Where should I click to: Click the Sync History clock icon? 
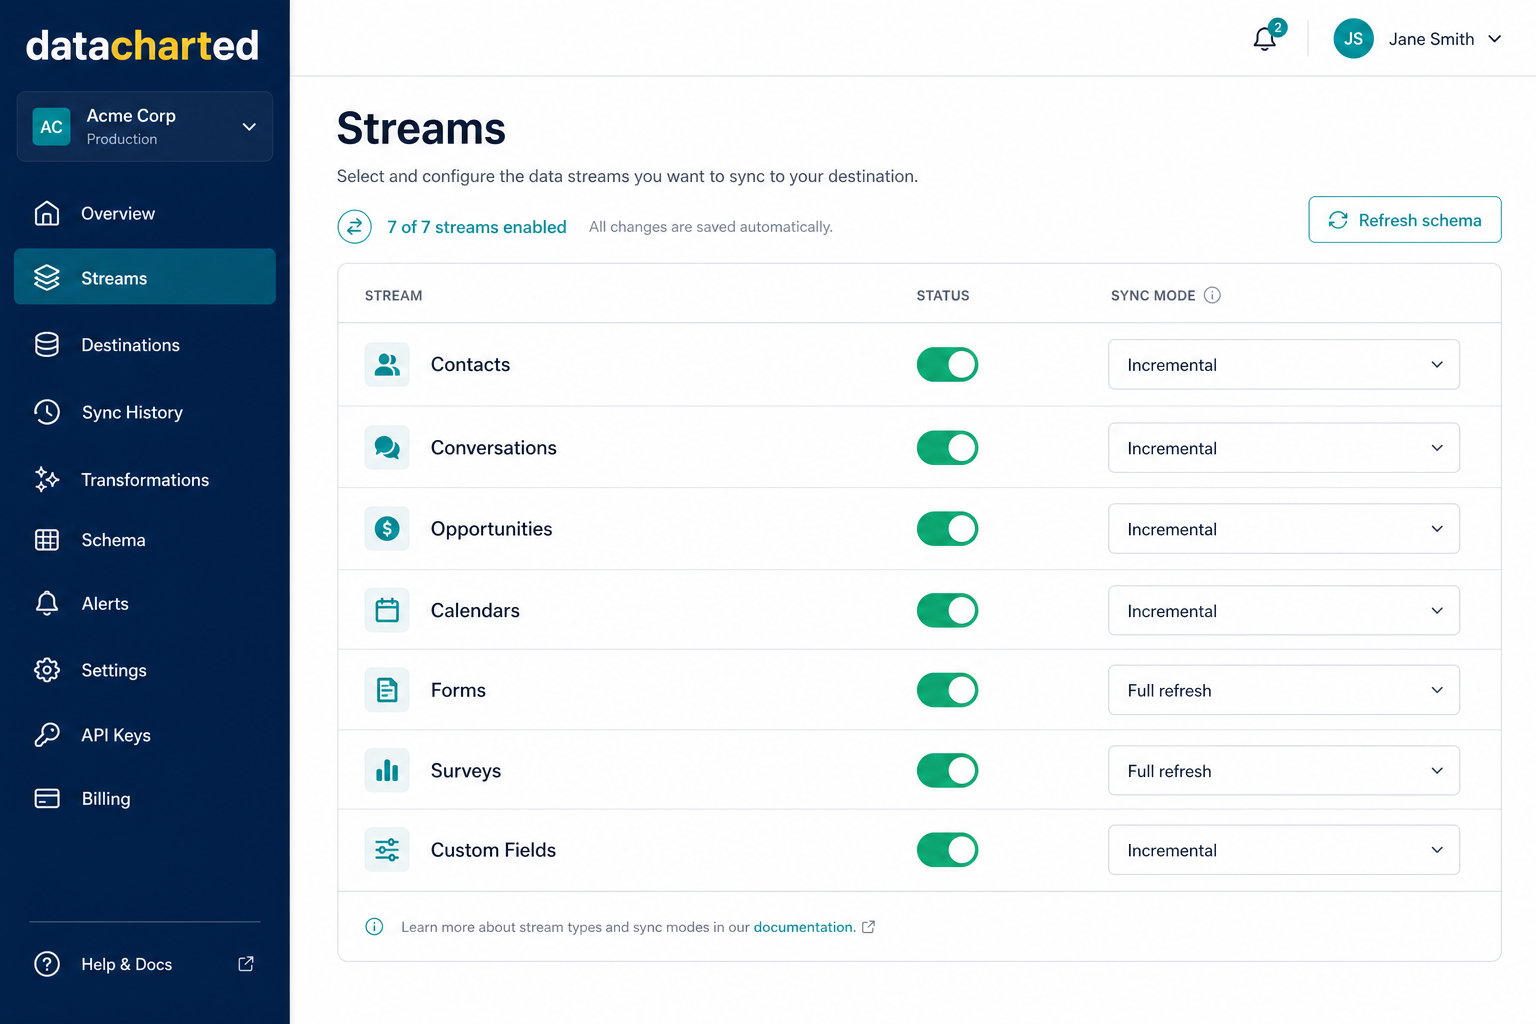(x=47, y=412)
